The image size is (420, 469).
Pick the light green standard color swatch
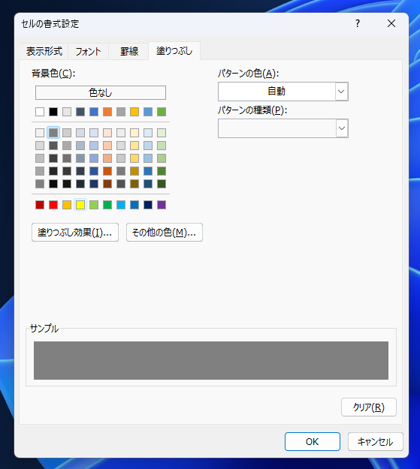[x=94, y=205]
